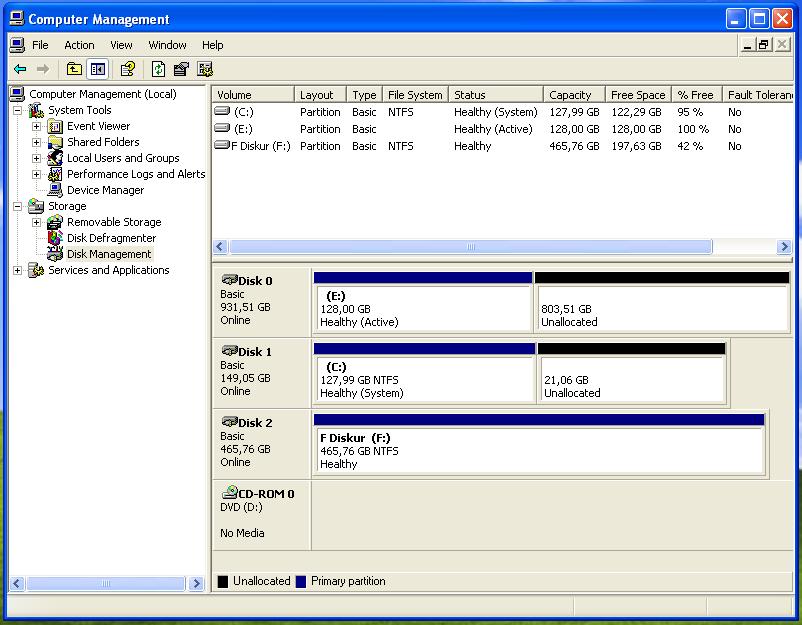Open Device Manager in the tree
The height and width of the screenshot is (625, 802).
pos(105,190)
